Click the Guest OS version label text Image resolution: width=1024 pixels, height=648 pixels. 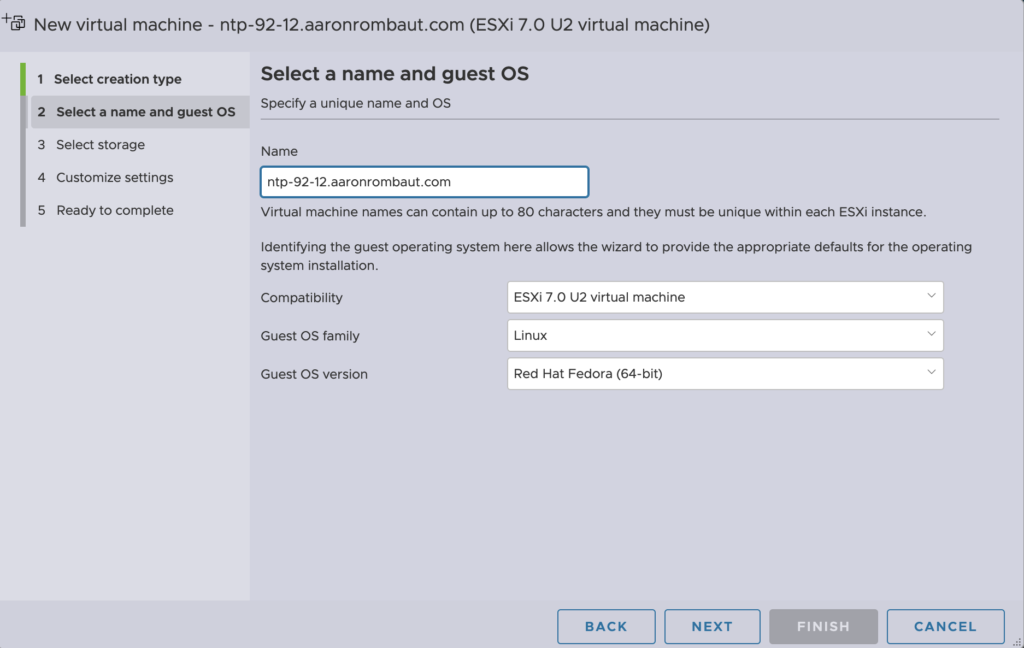click(314, 374)
